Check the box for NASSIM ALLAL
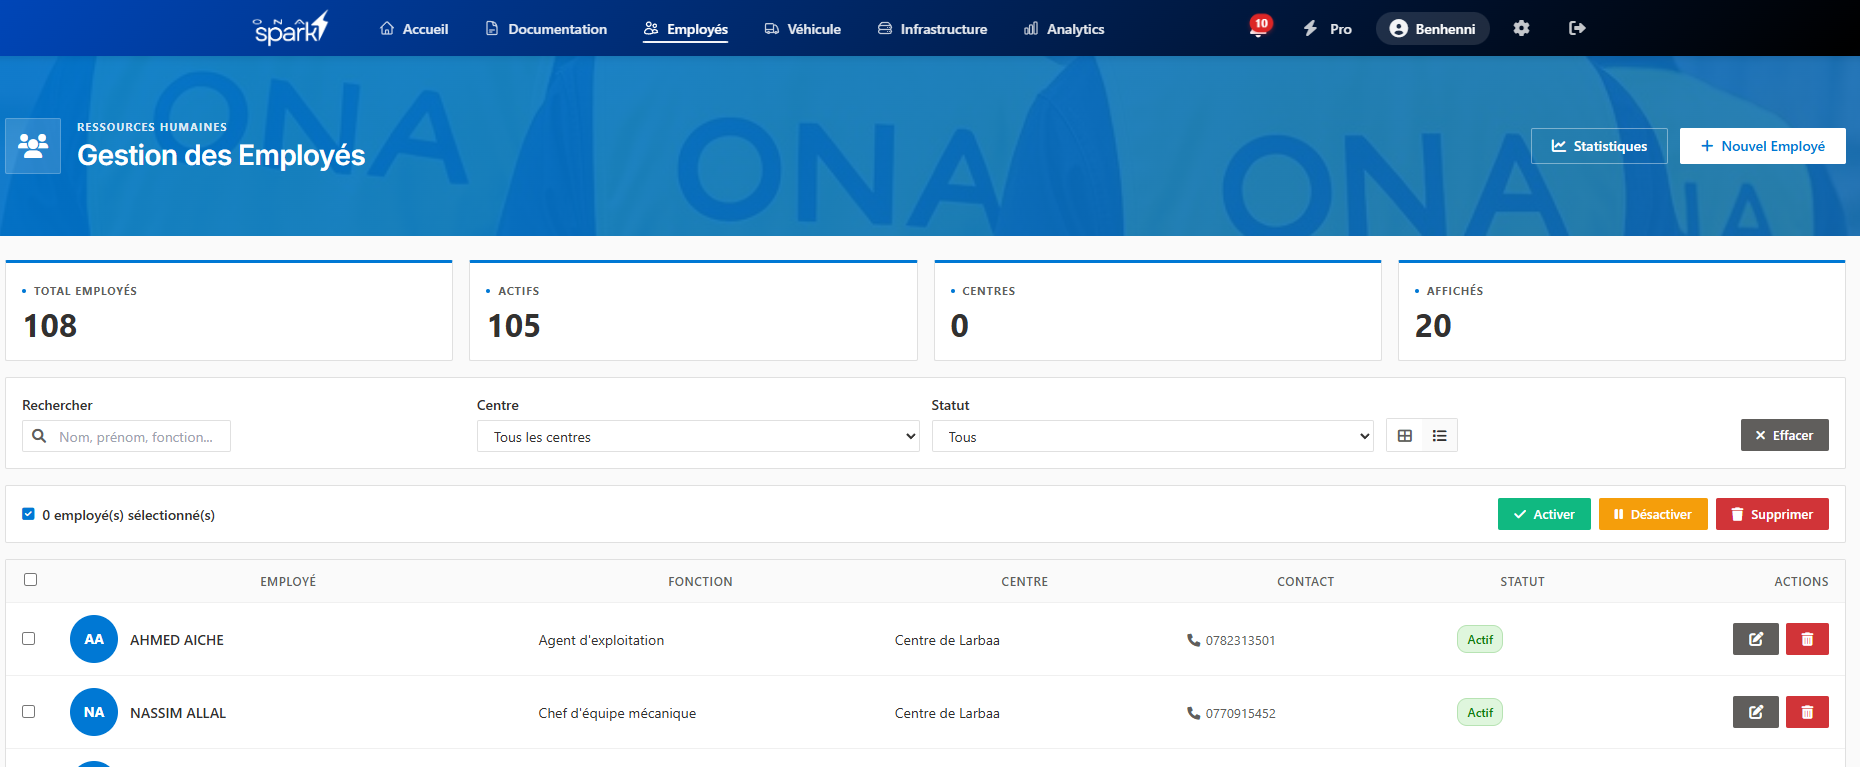The height and width of the screenshot is (767, 1860). click(29, 712)
